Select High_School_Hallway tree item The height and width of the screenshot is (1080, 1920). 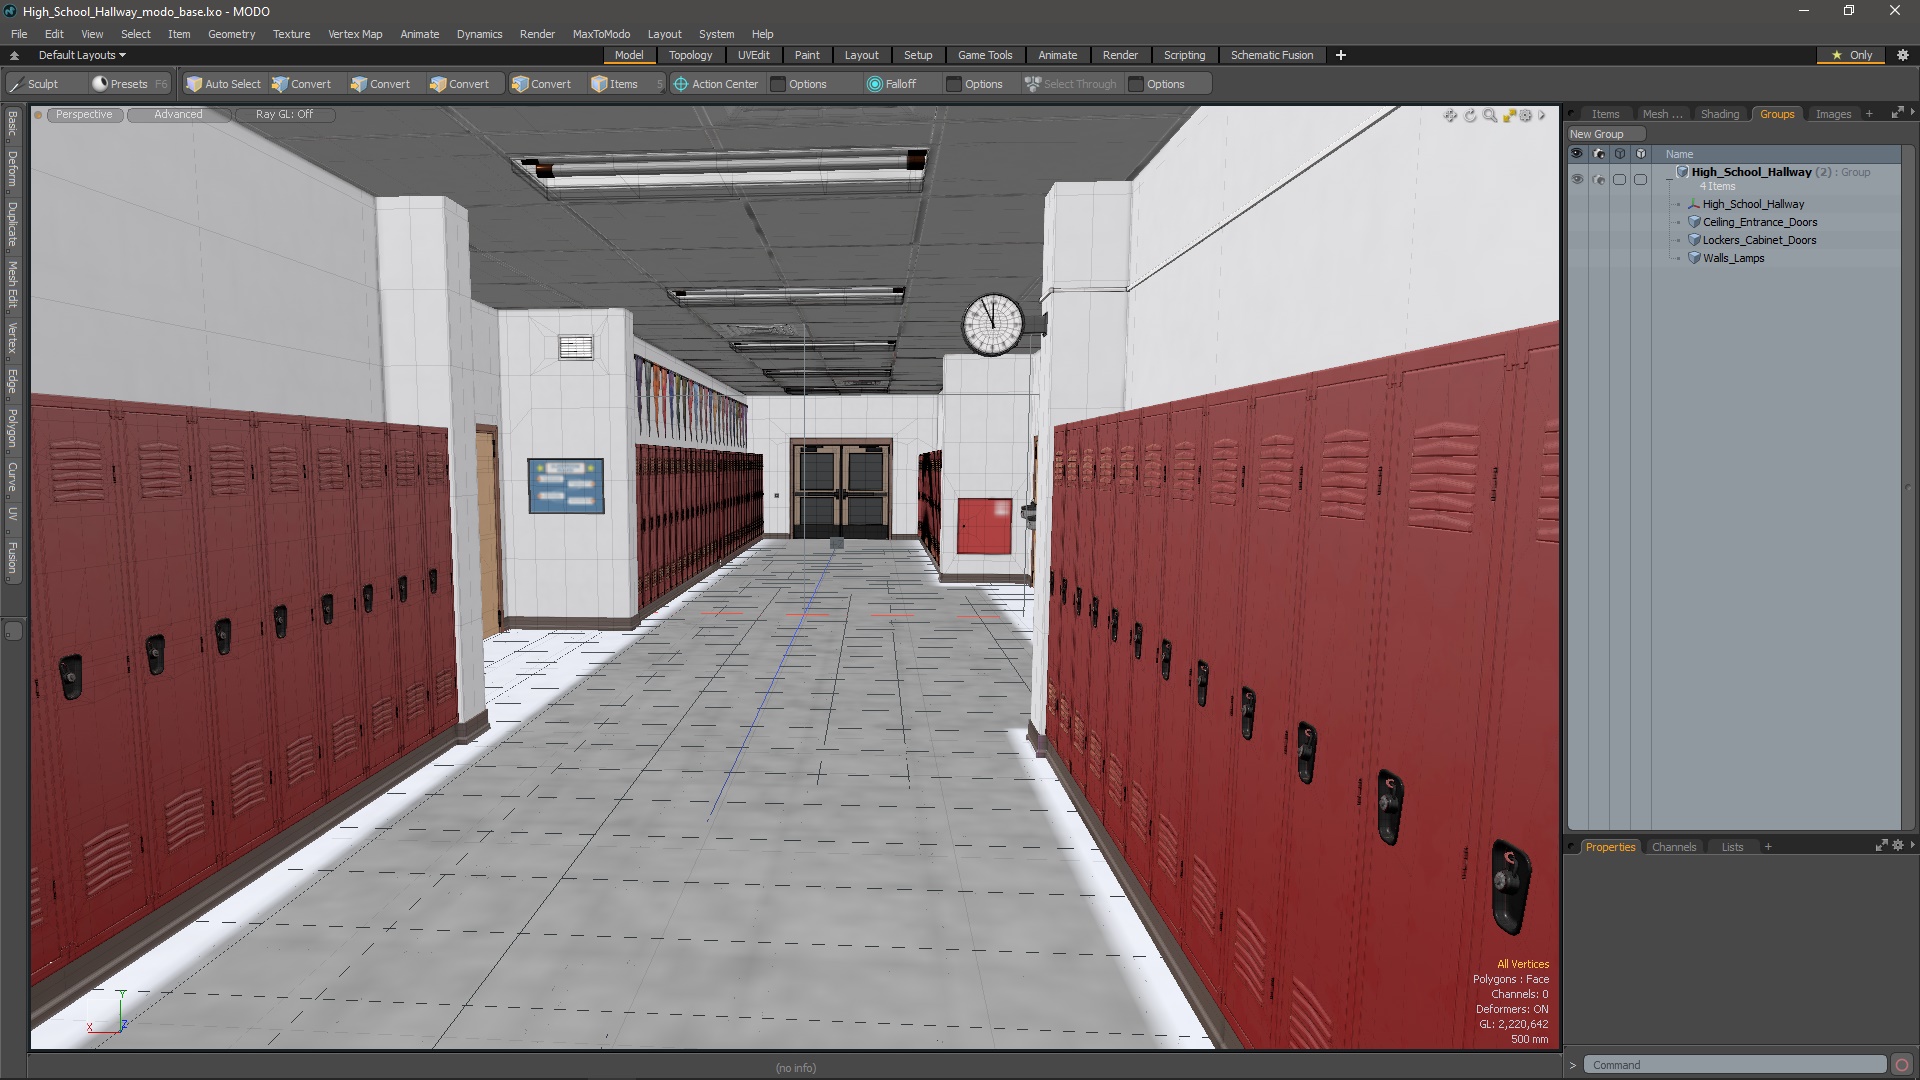(x=1753, y=203)
